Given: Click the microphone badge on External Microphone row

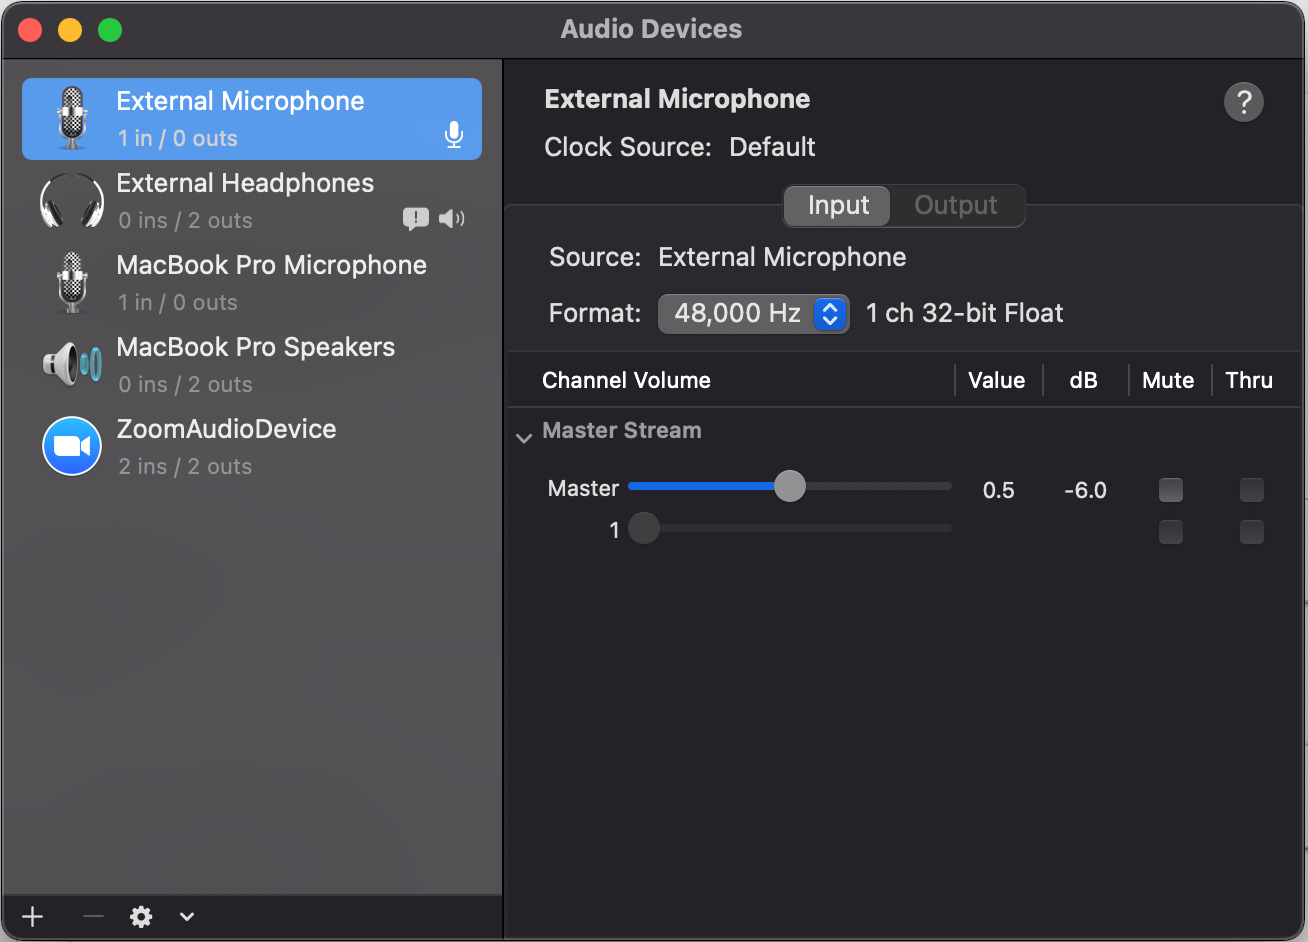Looking at the screenshot, I should 454,133.
